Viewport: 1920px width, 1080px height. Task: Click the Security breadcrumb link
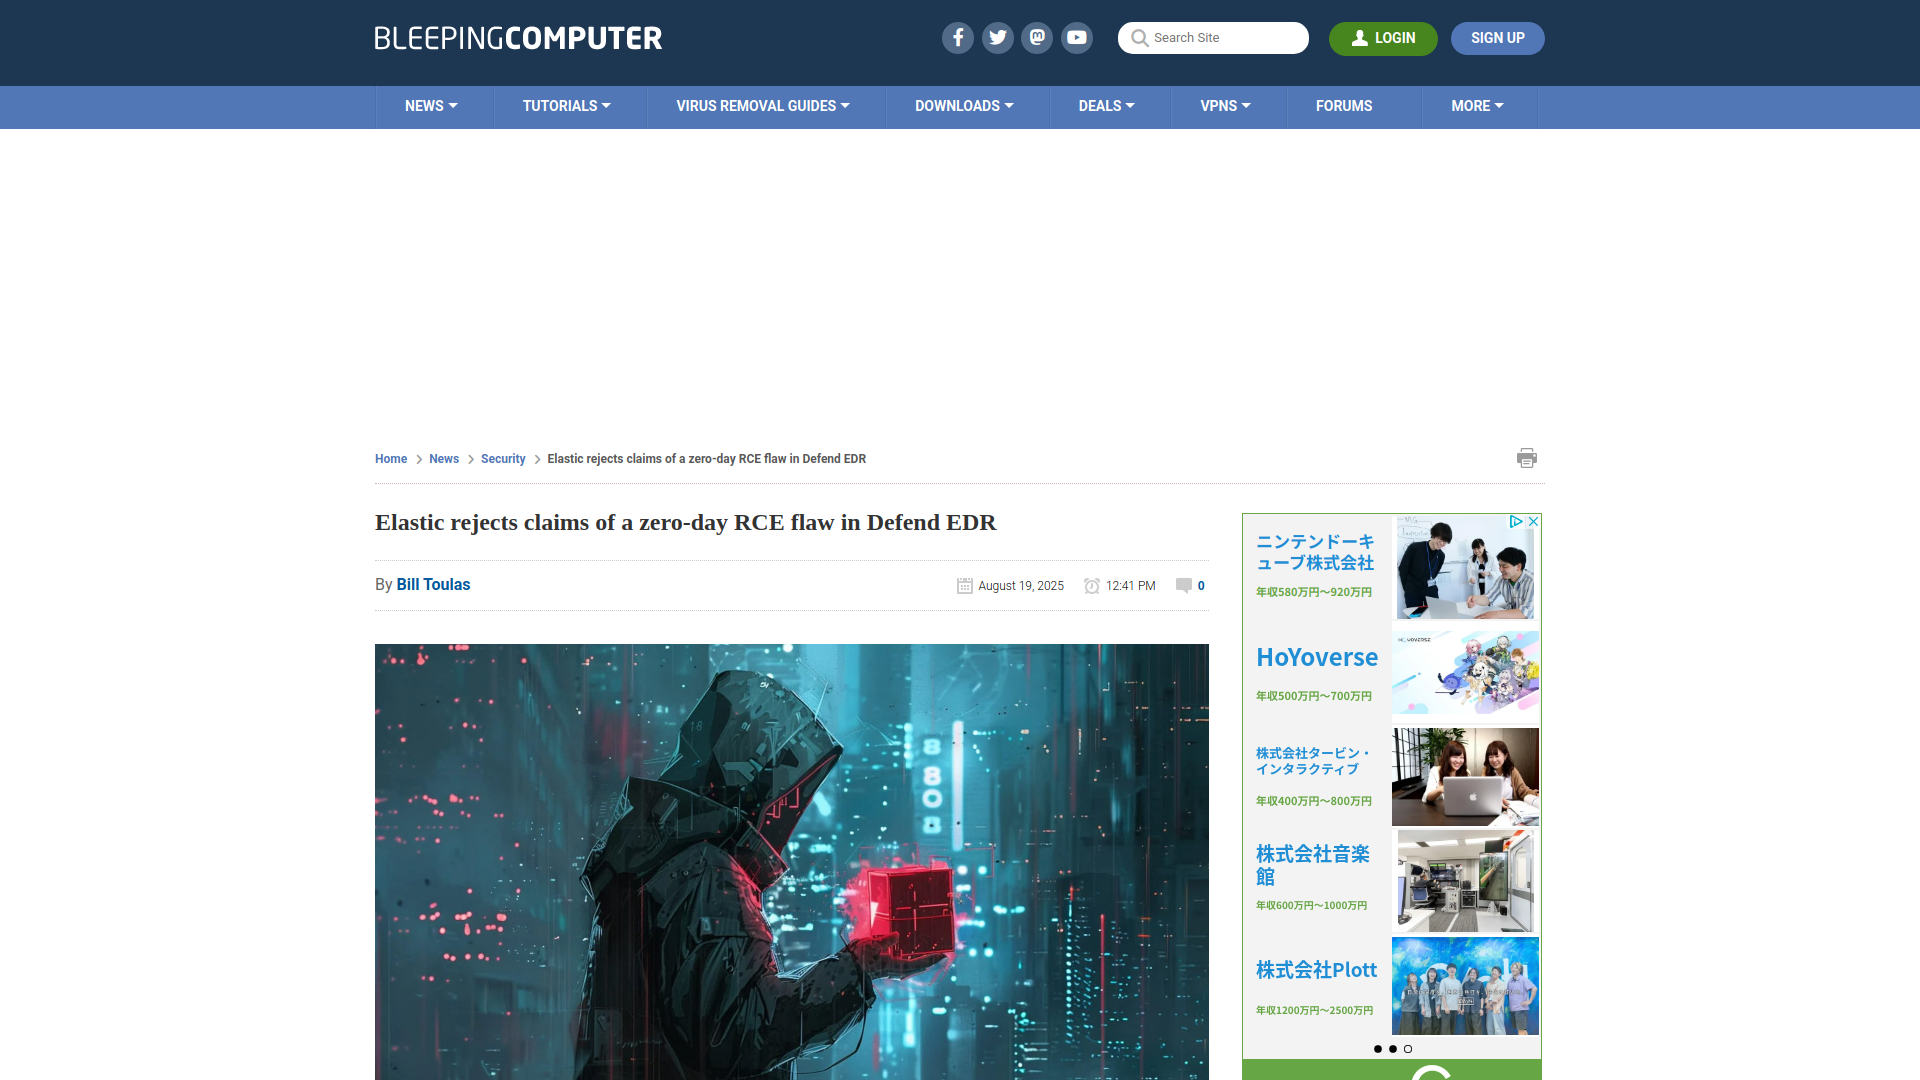pos(503,459)
